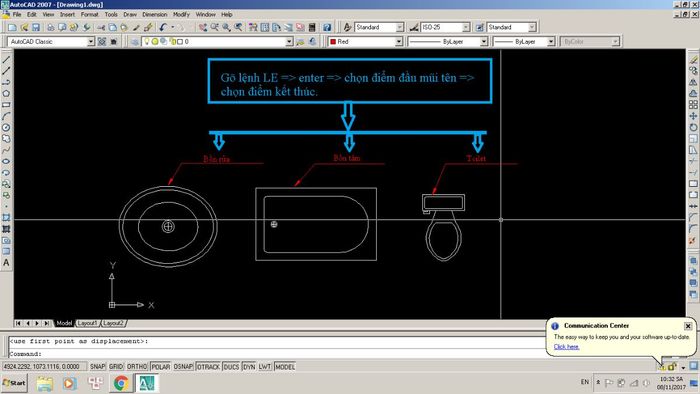Click the coordinates display in status bar
700x394 pixels.
[44, 366]
